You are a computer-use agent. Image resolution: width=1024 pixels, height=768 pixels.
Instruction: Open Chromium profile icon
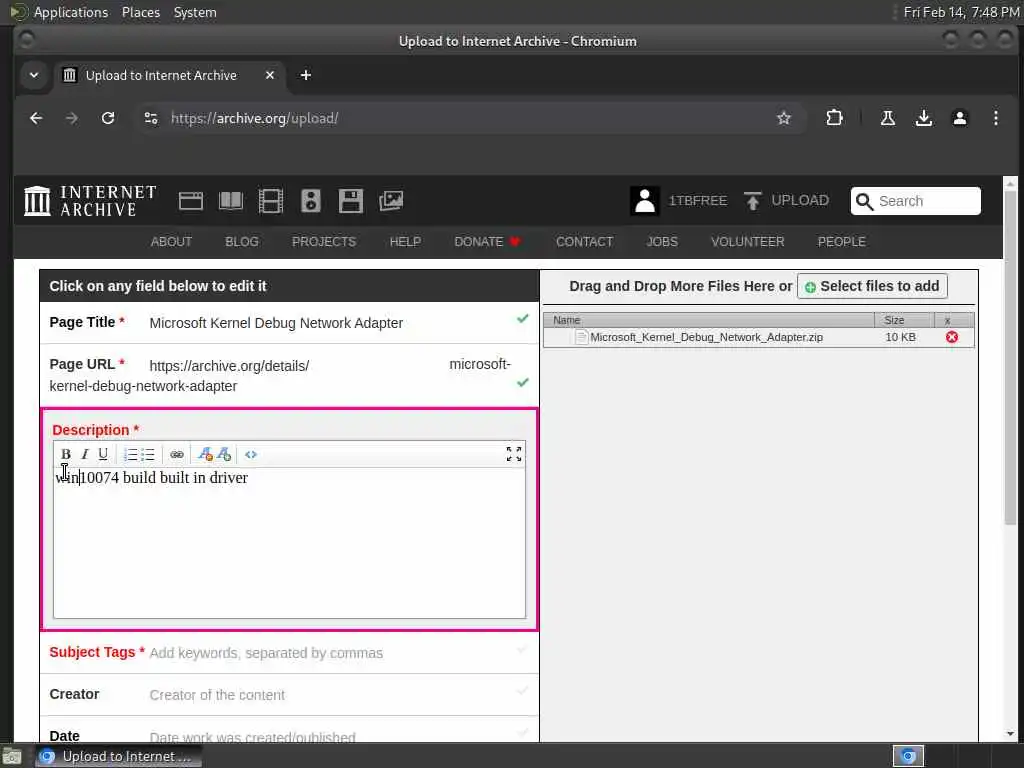(959, 118)
